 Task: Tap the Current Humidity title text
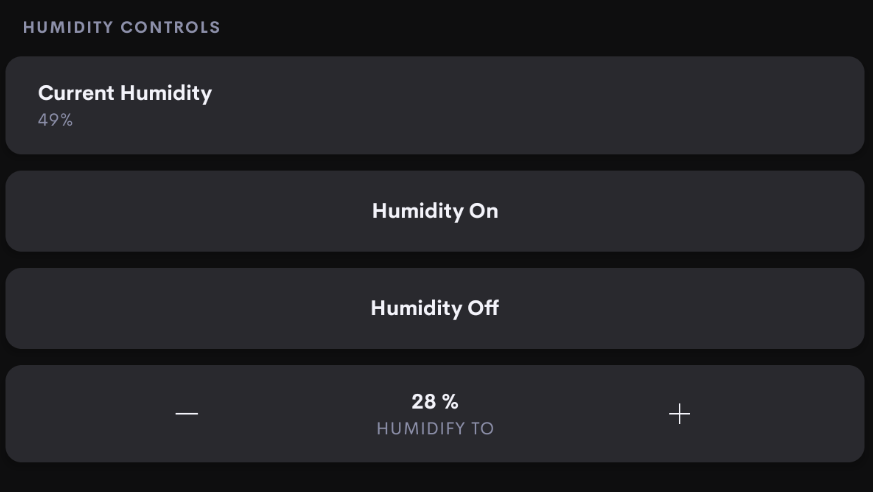[125, 93]
